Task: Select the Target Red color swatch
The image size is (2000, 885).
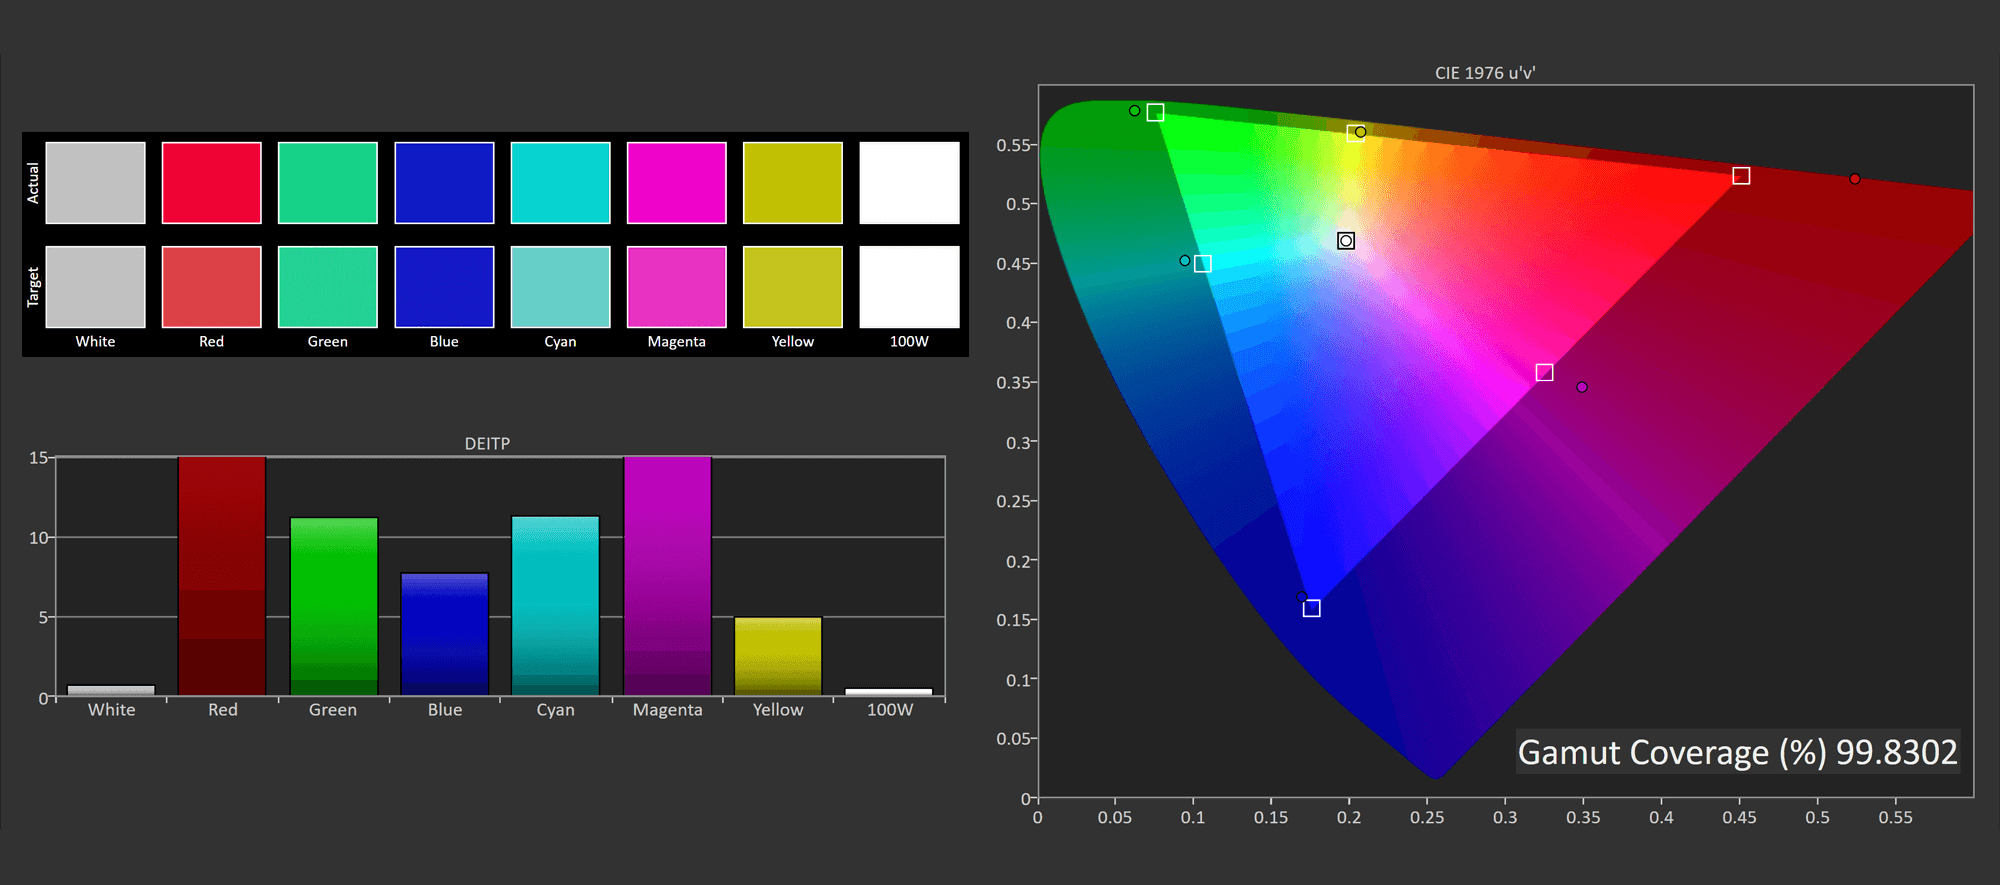Action: click(x=211, y=287)
